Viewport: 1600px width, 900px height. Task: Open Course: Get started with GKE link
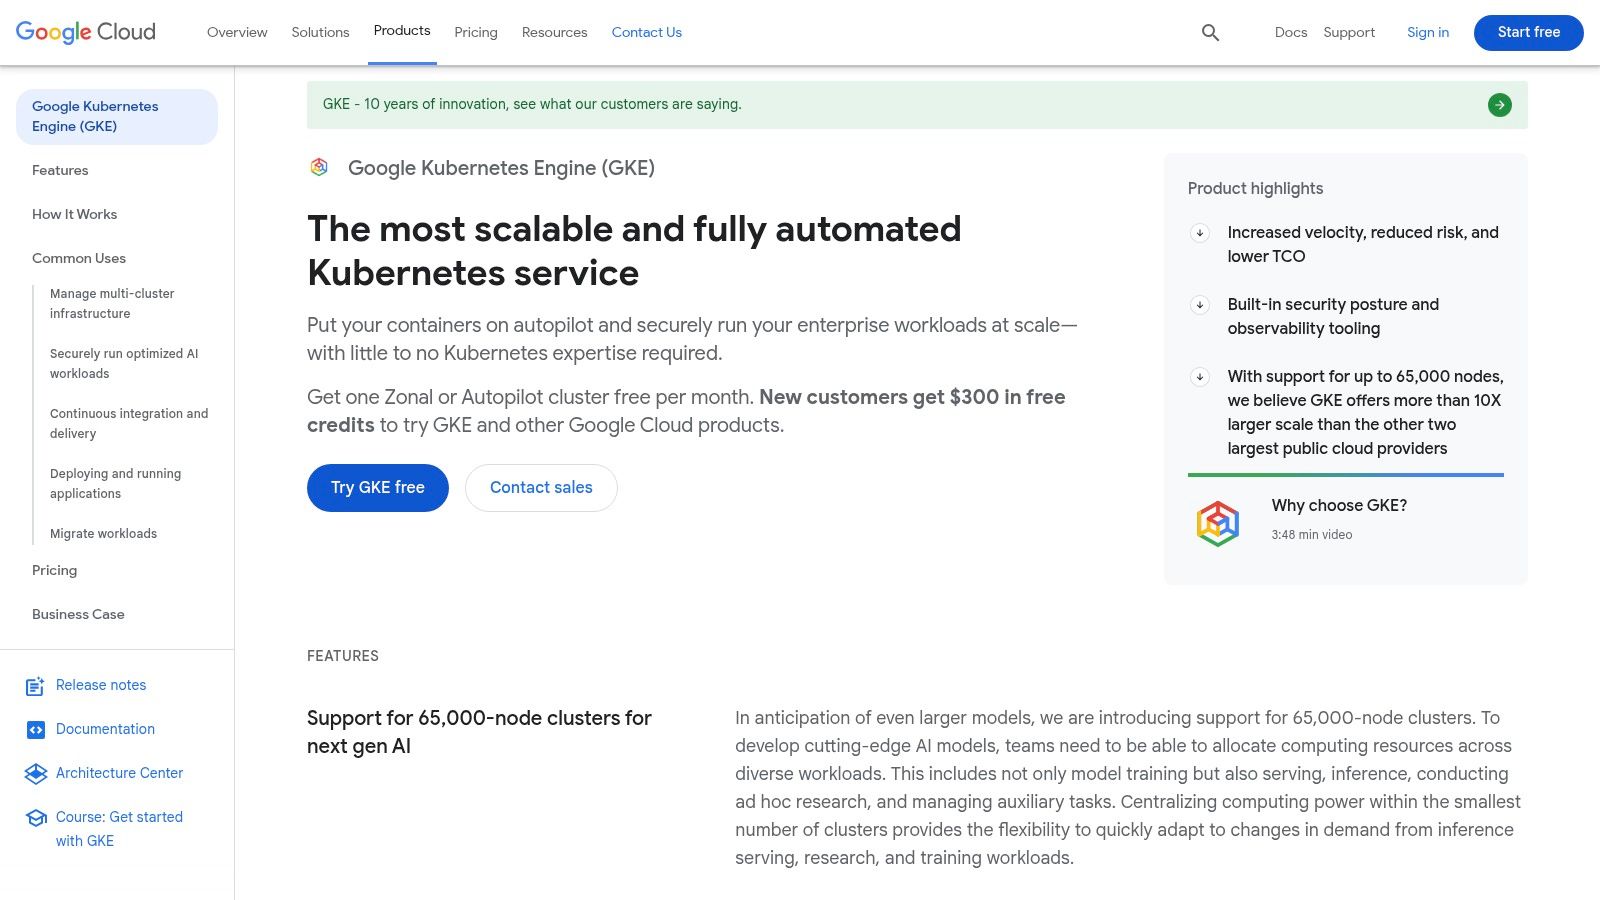[x=119, y=829]
